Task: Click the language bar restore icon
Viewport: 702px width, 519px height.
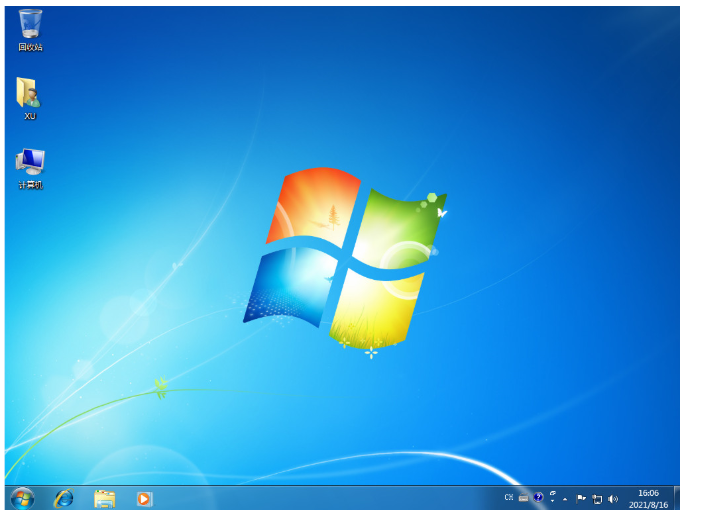Action: [x=552, y=493]
